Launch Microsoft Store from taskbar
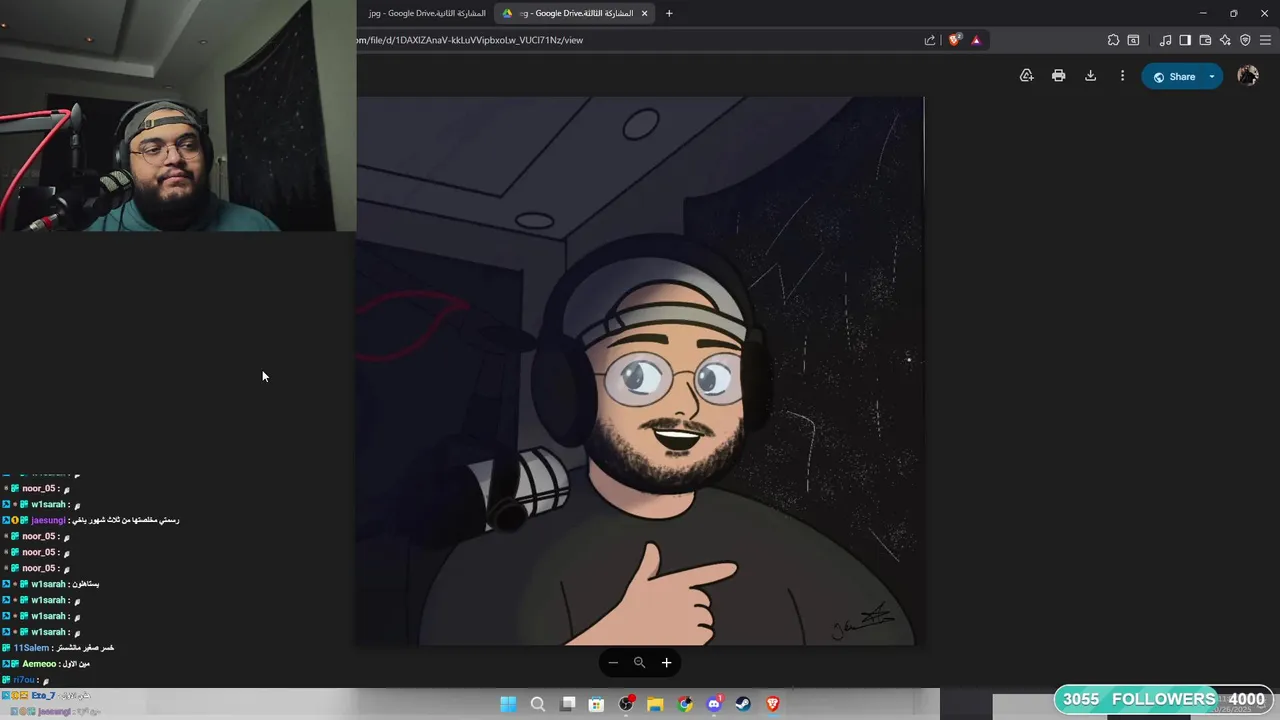The height and width of the screenshot is (720, 1280). [596, 704]
